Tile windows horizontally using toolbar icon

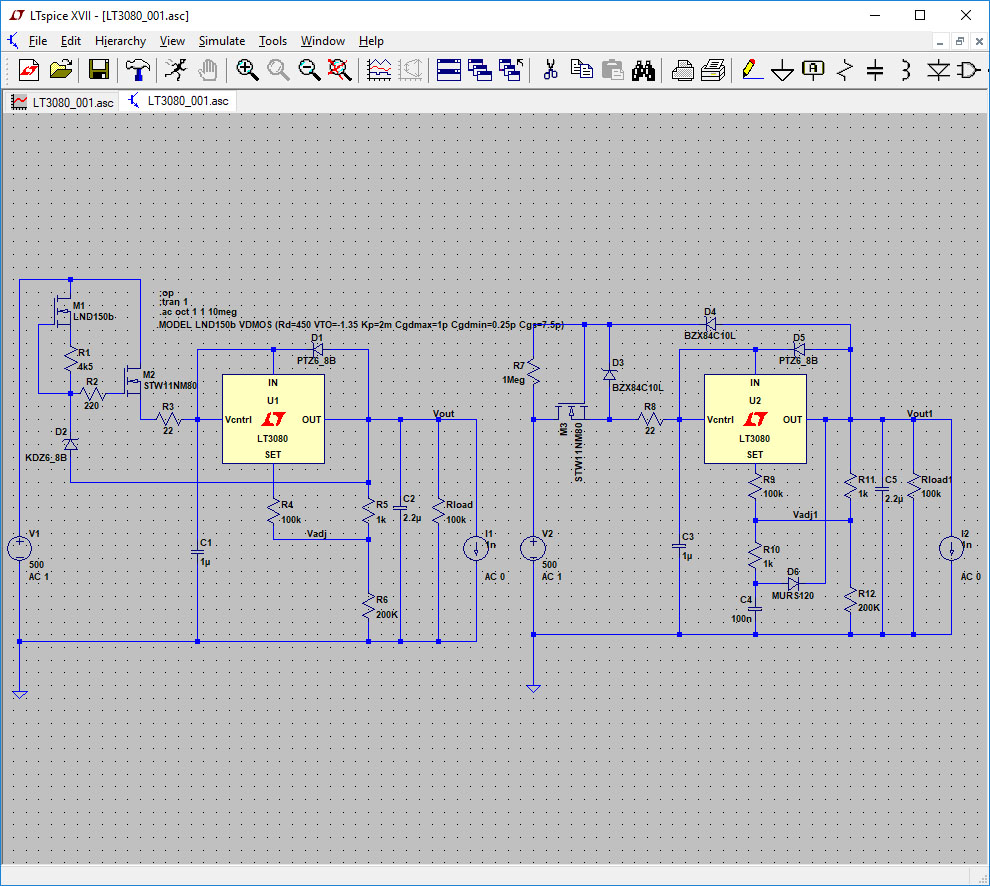tap(448, 69)
